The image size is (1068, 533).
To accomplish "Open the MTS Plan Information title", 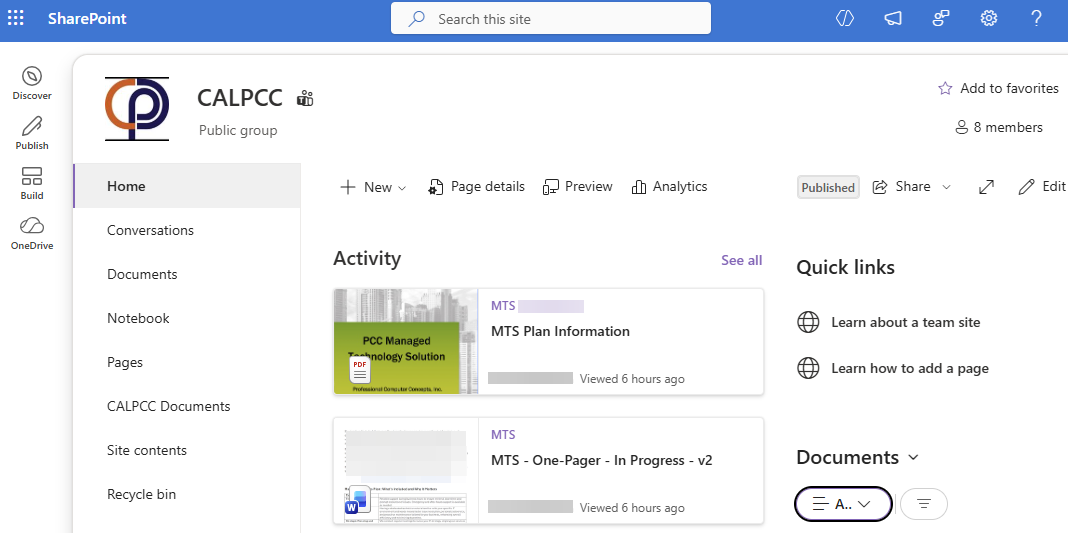I will (561, 332).
